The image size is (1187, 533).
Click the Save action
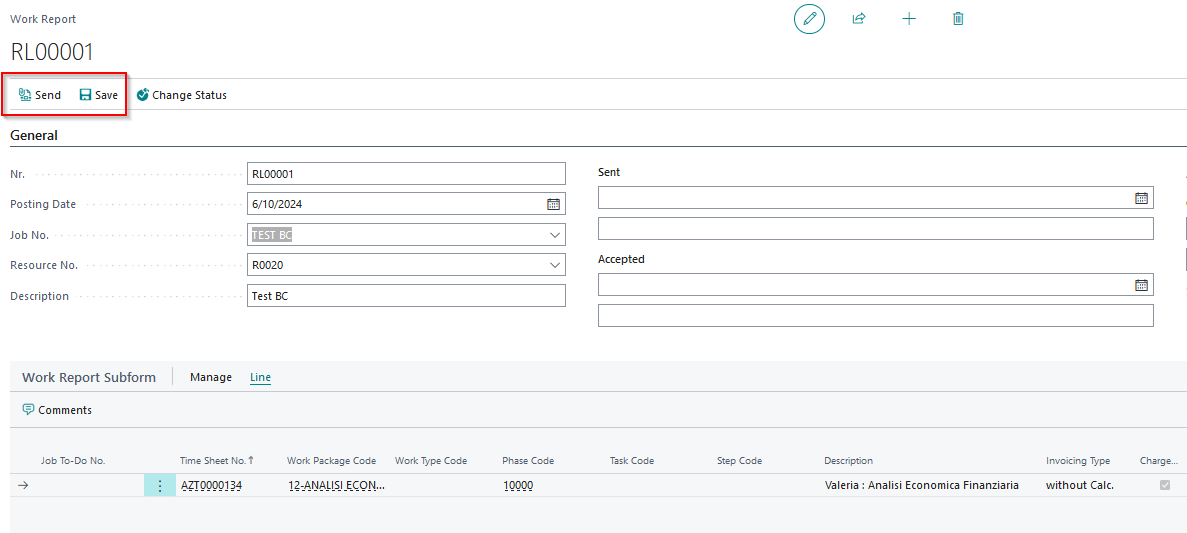98,95
